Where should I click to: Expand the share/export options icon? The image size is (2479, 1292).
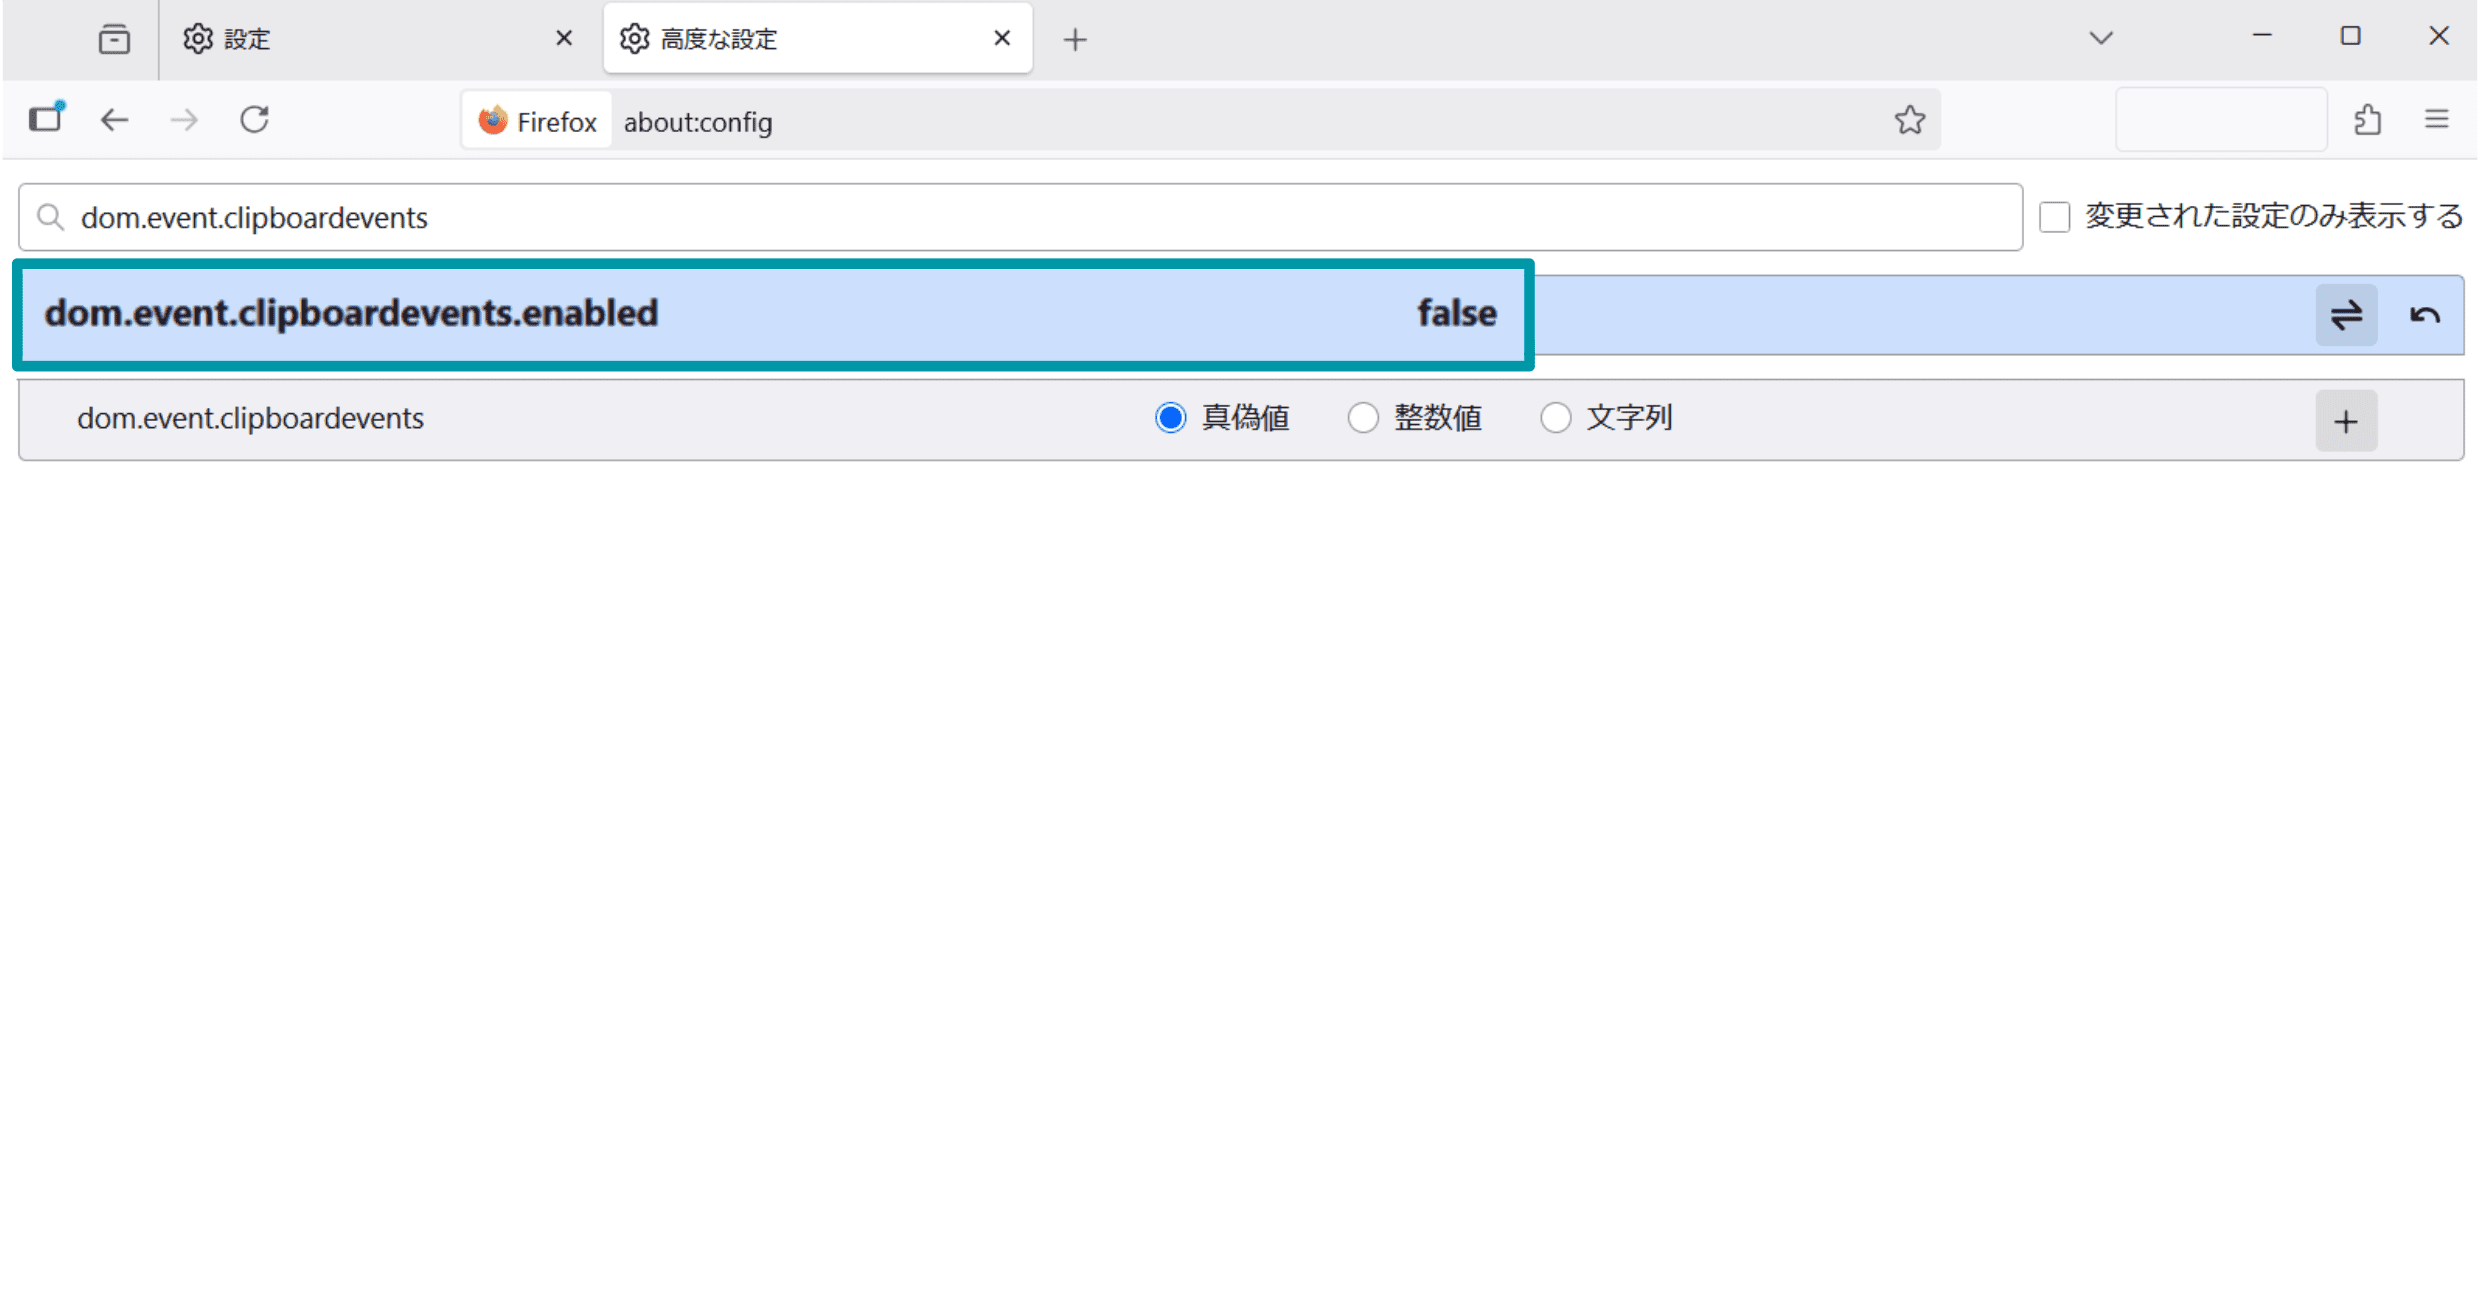click(x=2367, y=119)
